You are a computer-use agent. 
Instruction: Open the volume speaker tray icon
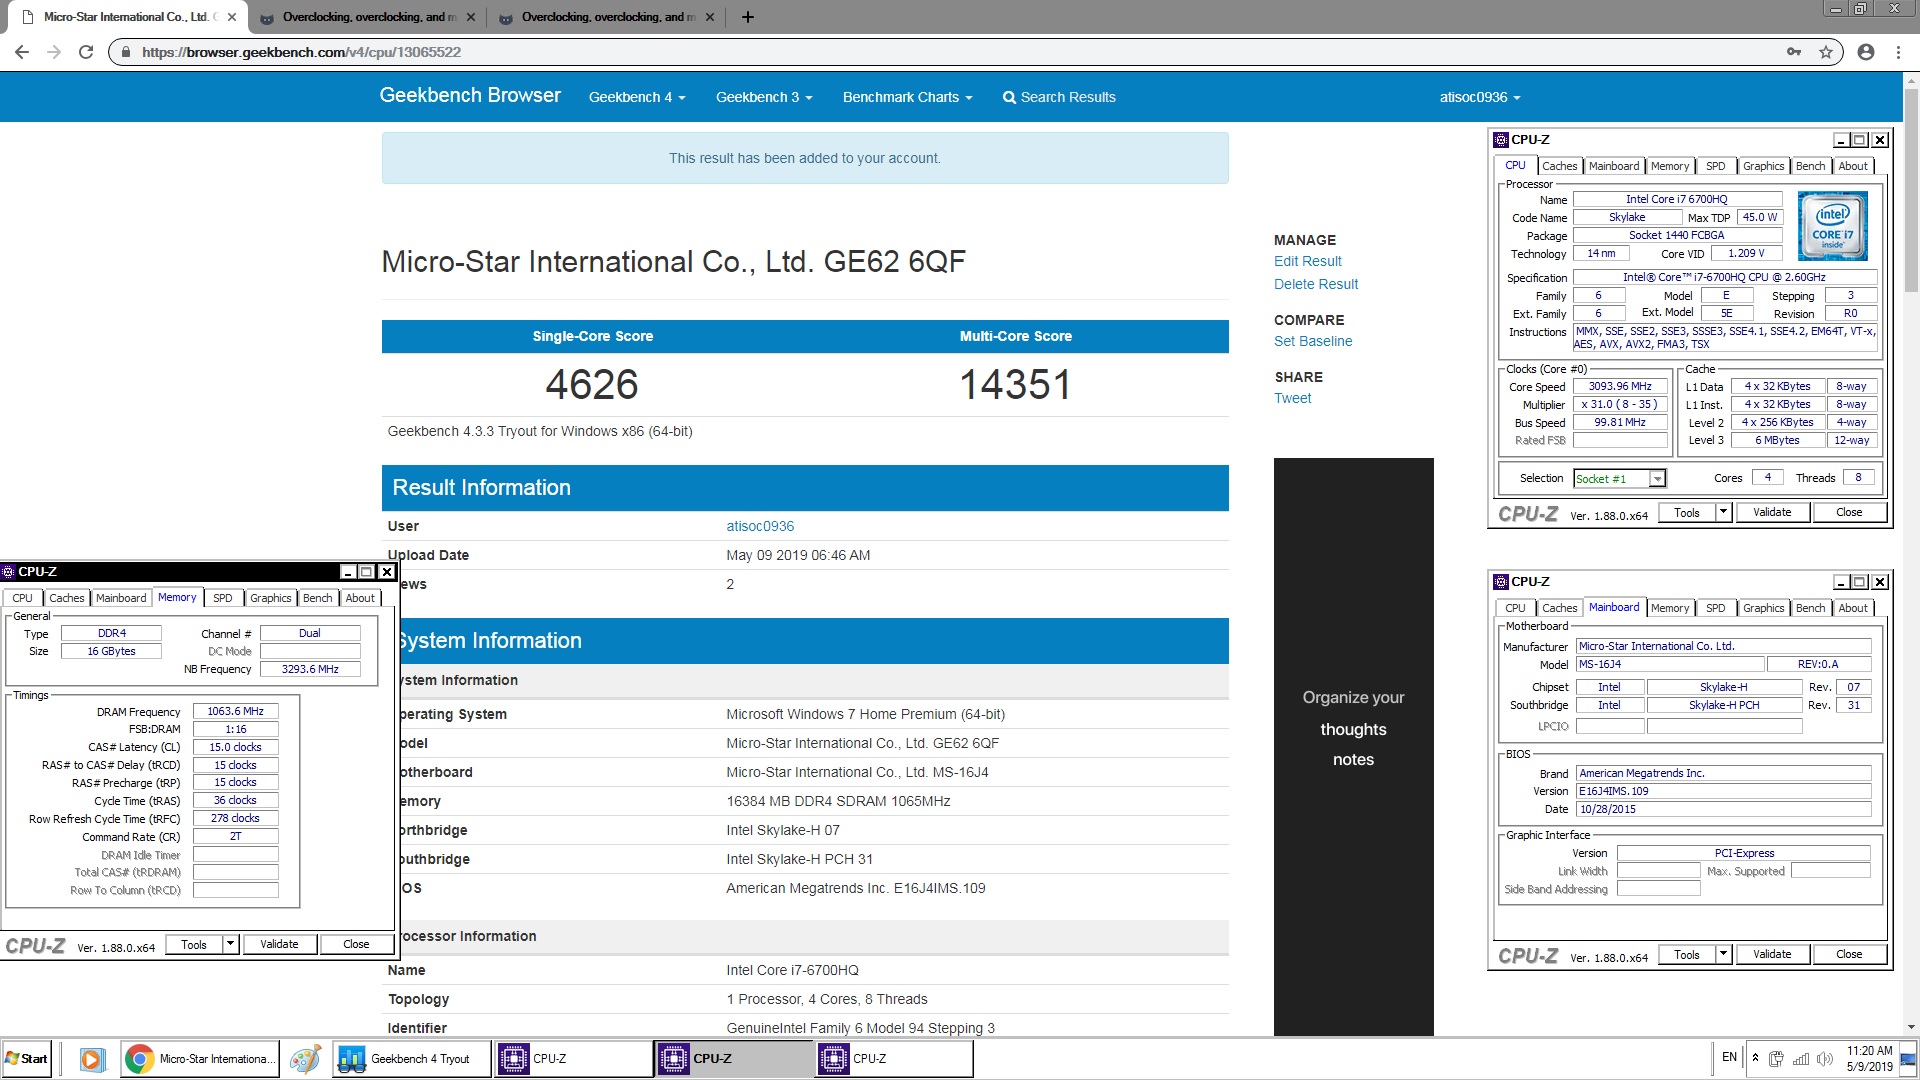tap(1825, 1059)
